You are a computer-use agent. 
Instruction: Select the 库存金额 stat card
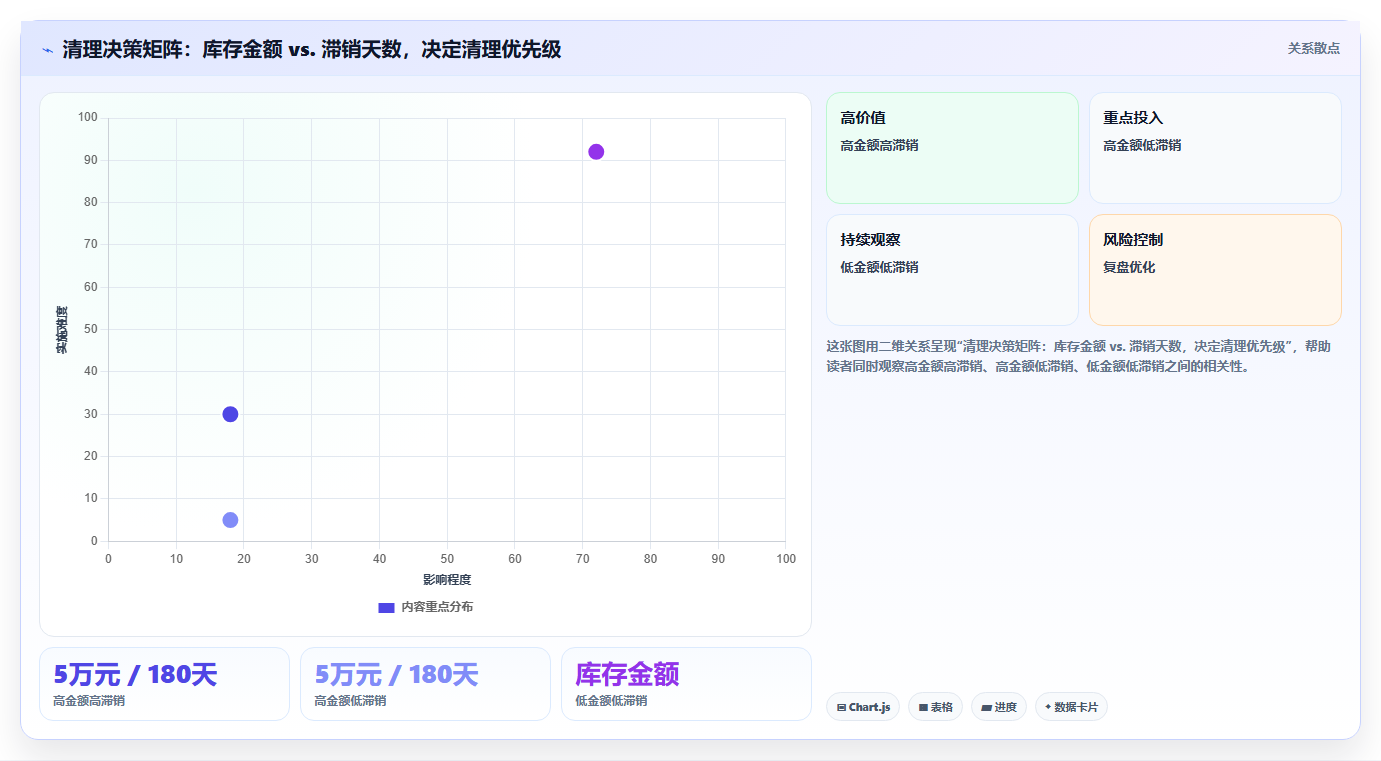point(686,684)
